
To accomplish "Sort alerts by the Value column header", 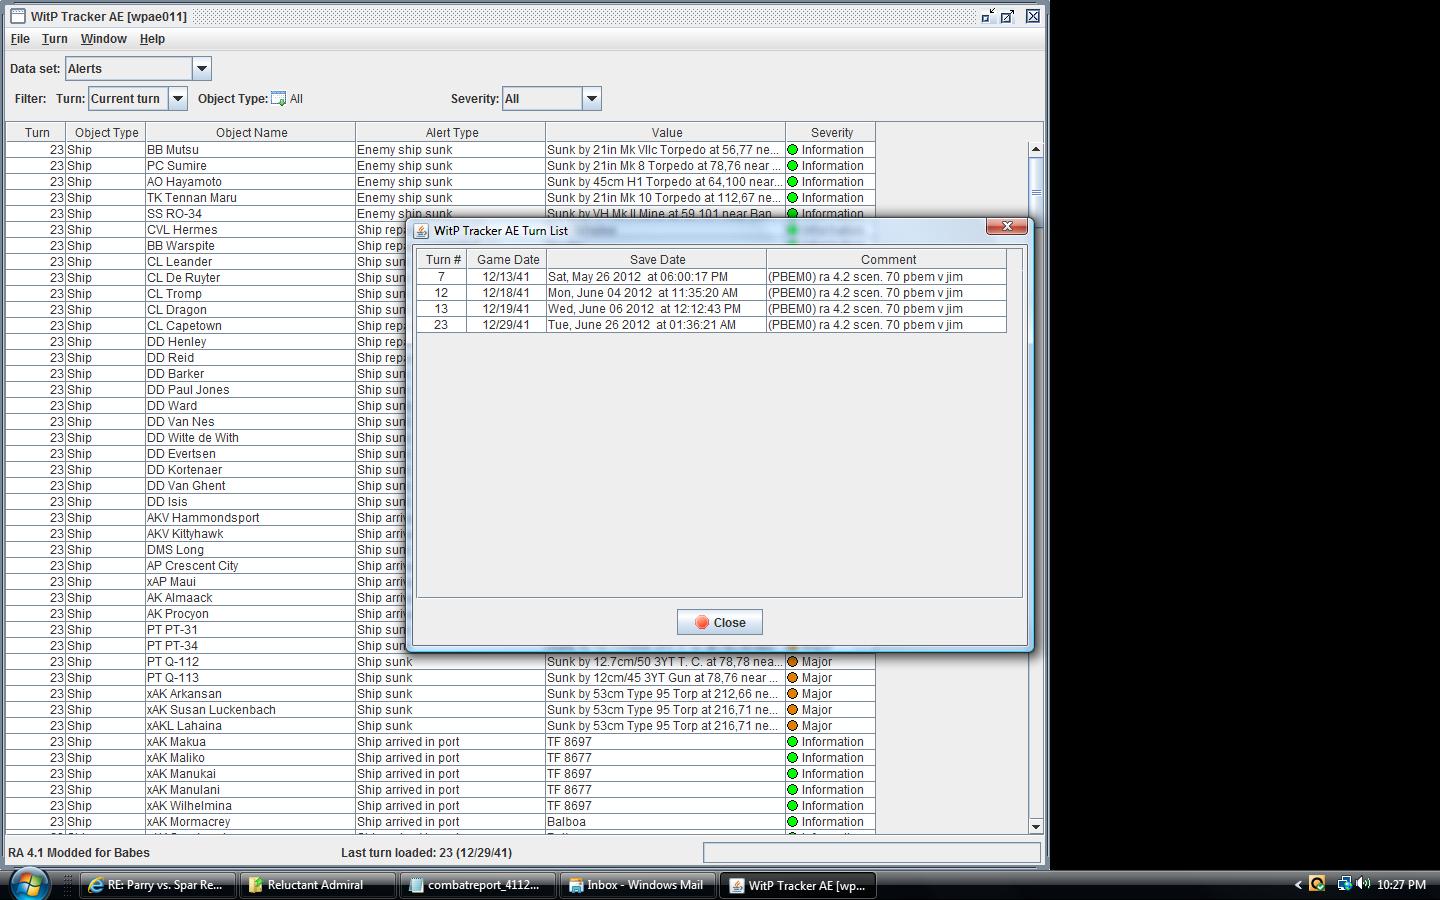I will click(x=666, y=132).
